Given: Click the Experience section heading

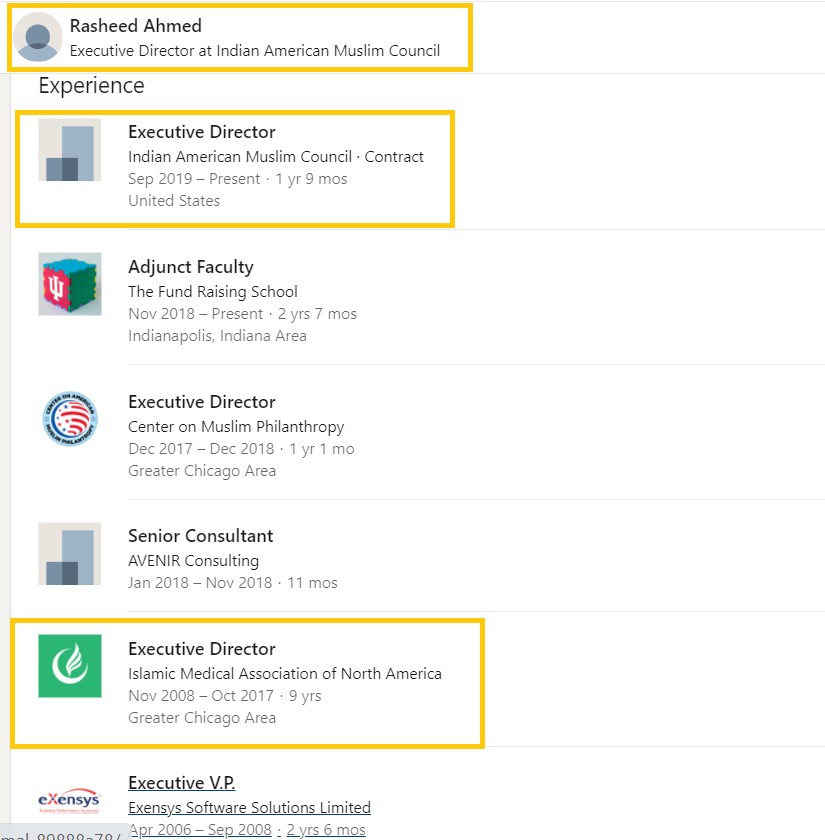Looking at the screenshot, I should pos(92,86).
